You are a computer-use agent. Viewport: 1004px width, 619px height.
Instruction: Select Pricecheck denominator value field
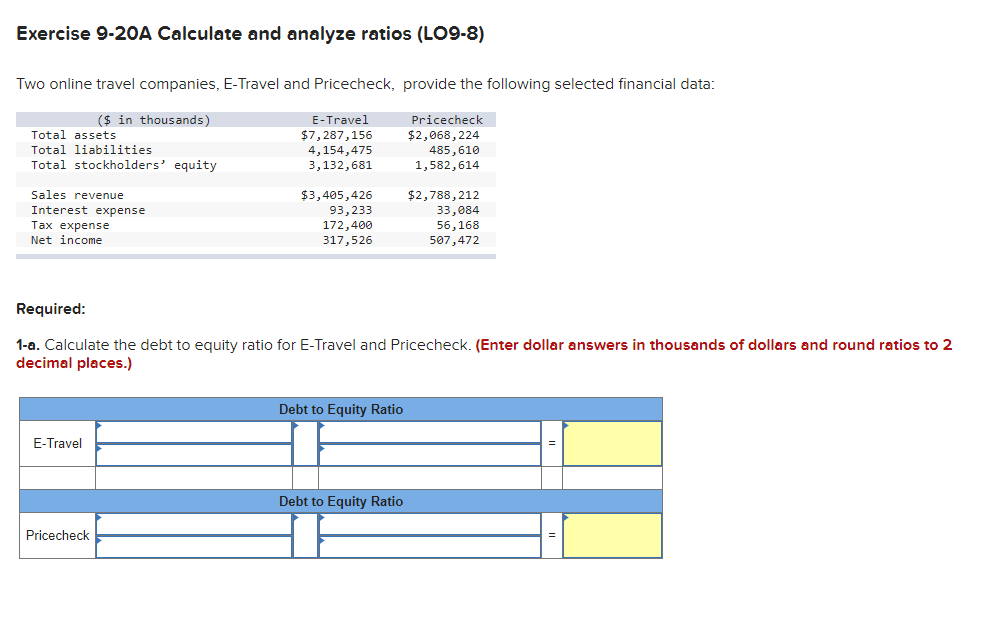pyautogui.click(x=430, y=547)
